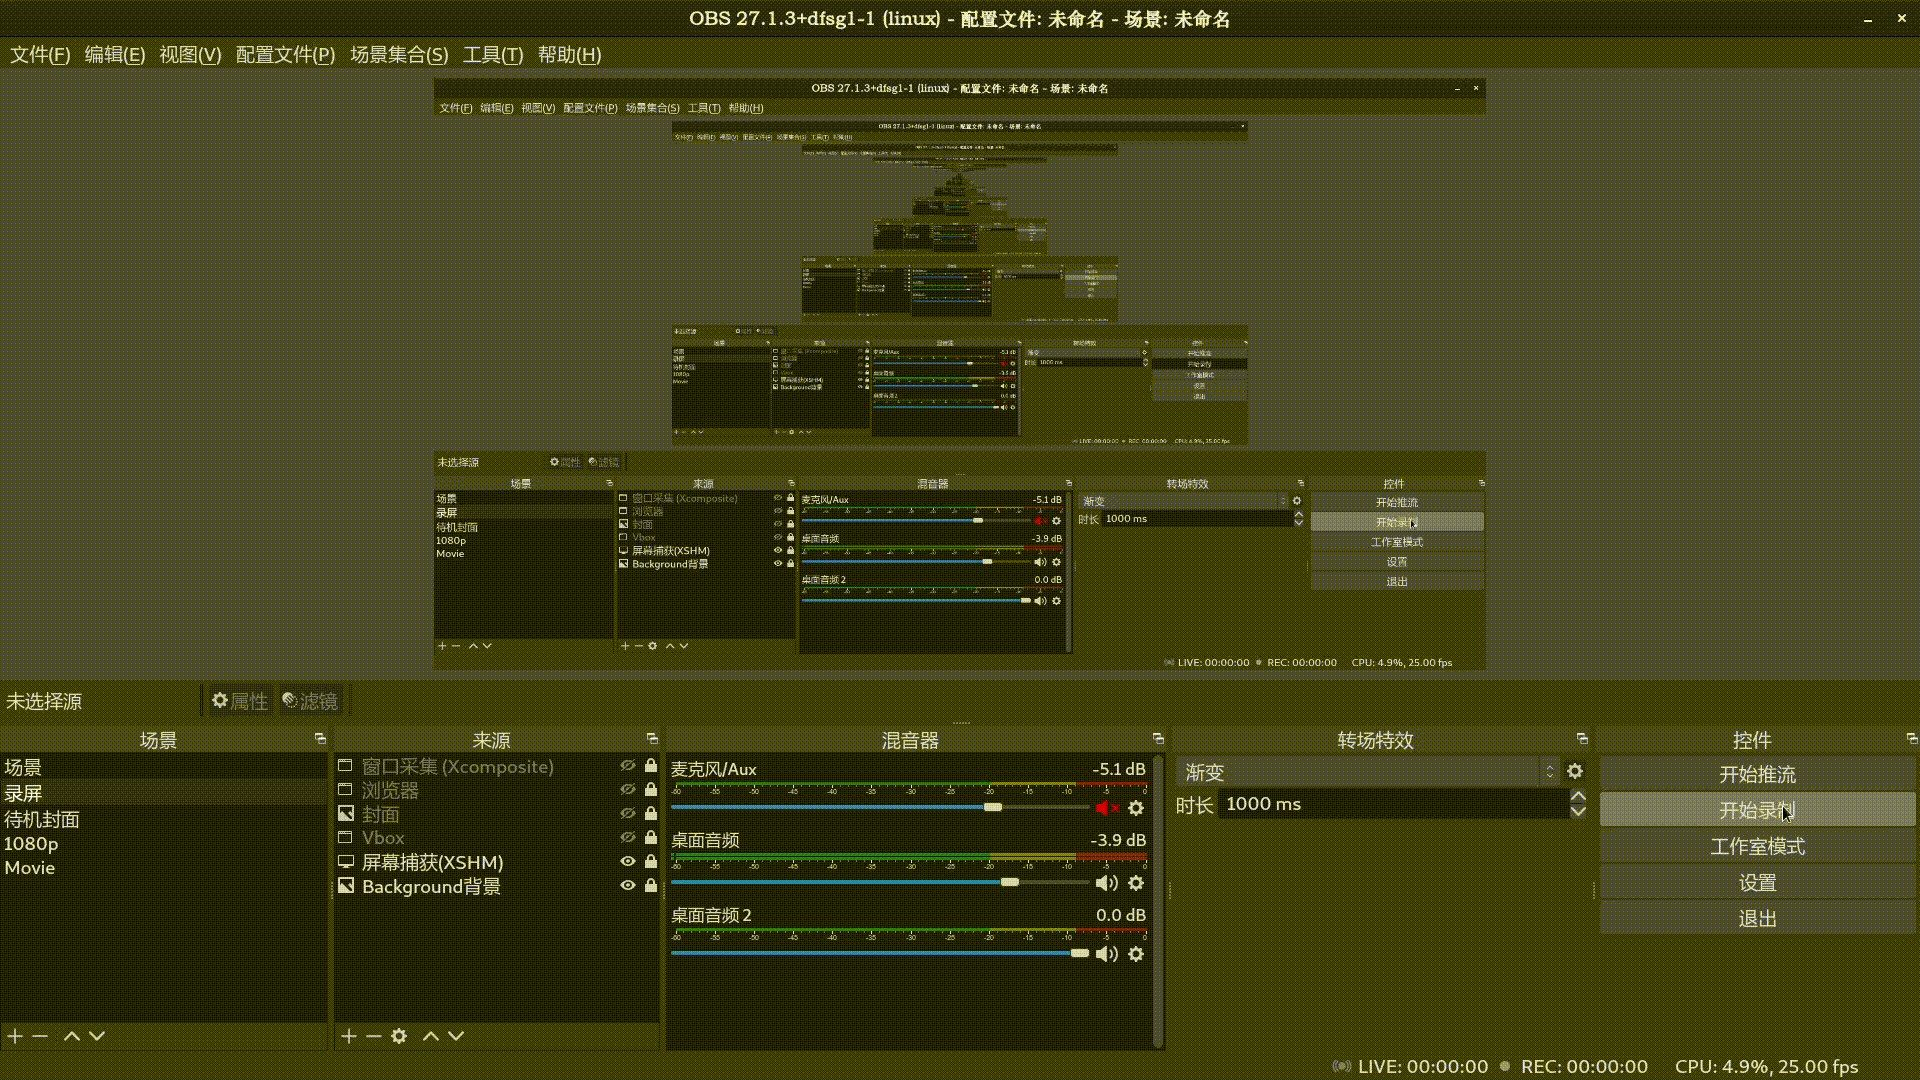Hide the 屏幕捕获(XSHM) source

628,861
